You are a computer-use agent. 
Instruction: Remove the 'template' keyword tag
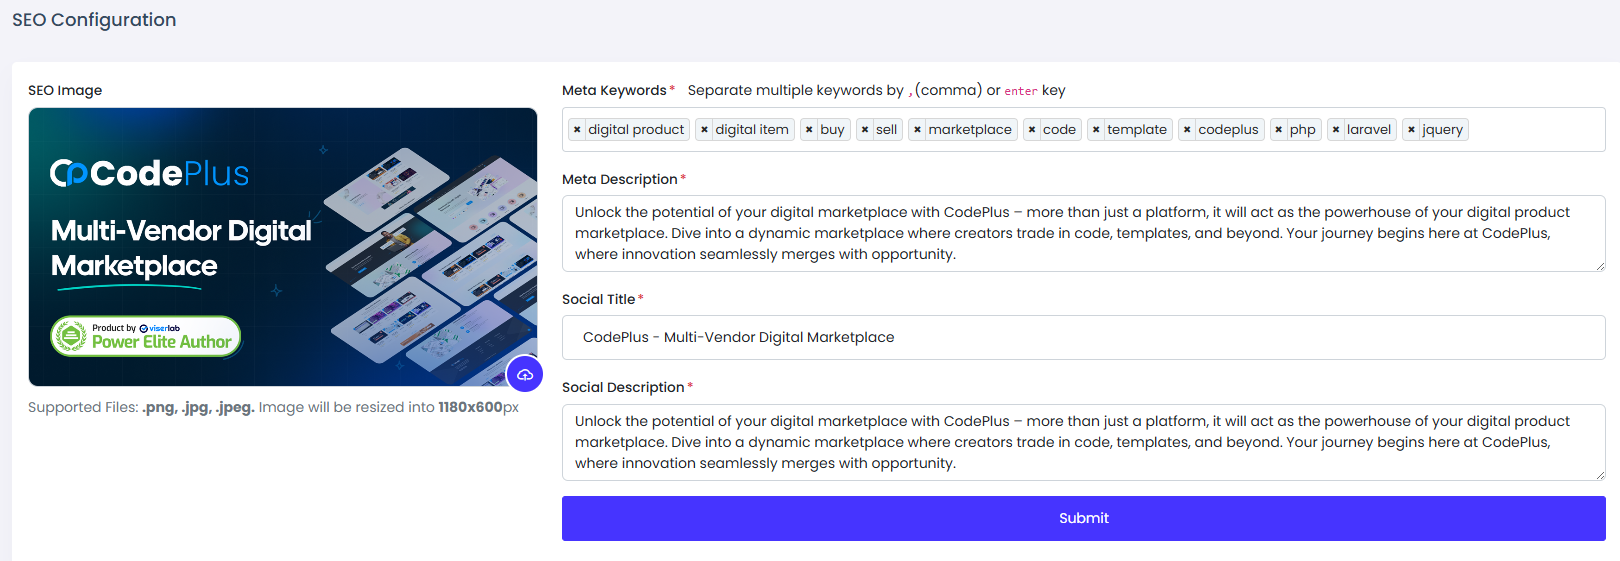[x=1096, y=130]
